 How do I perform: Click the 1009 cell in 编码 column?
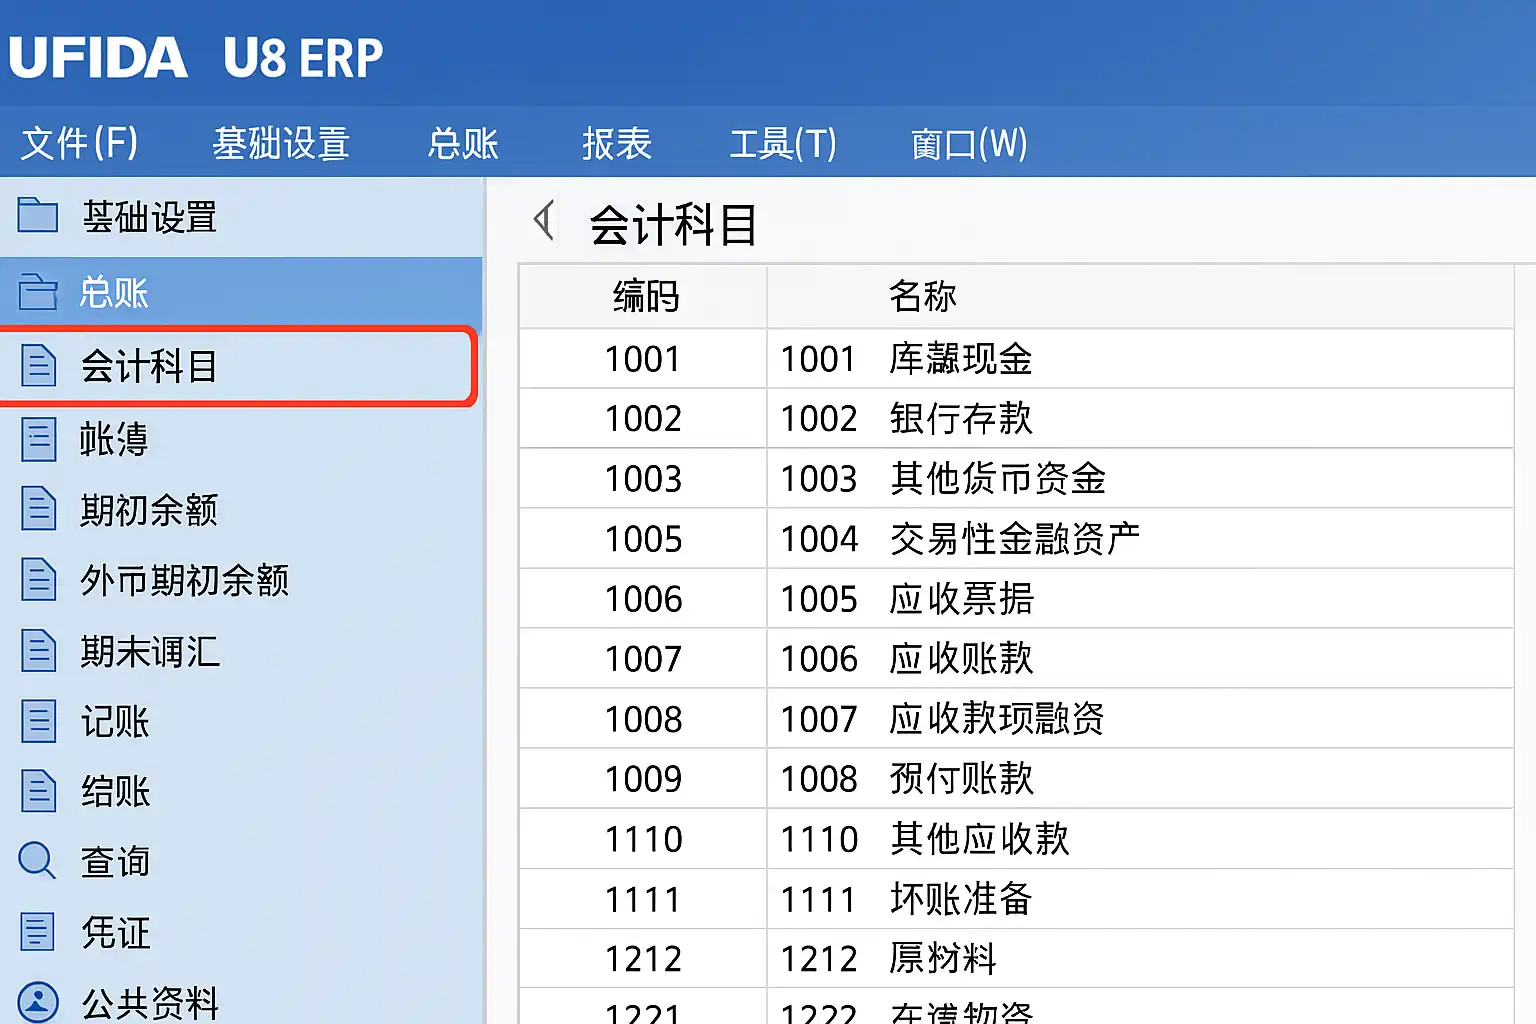pyautogui.click(x=643, y=779)
